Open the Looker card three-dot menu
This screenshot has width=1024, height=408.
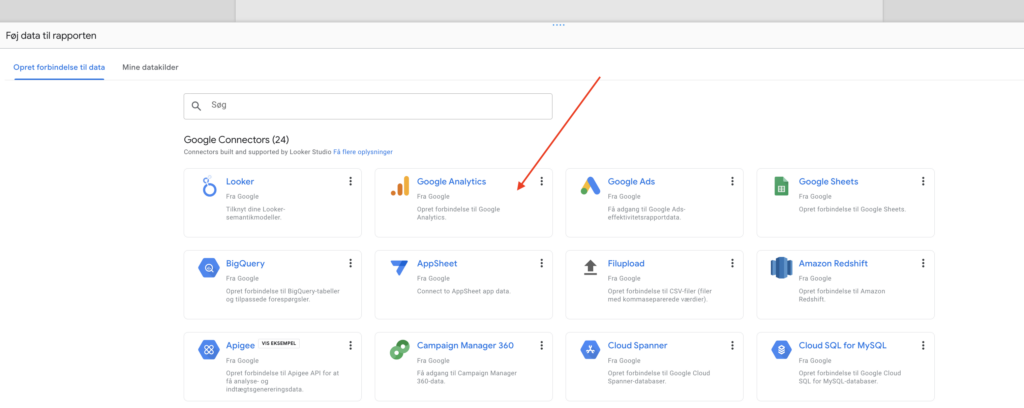[x=351, y=181]
